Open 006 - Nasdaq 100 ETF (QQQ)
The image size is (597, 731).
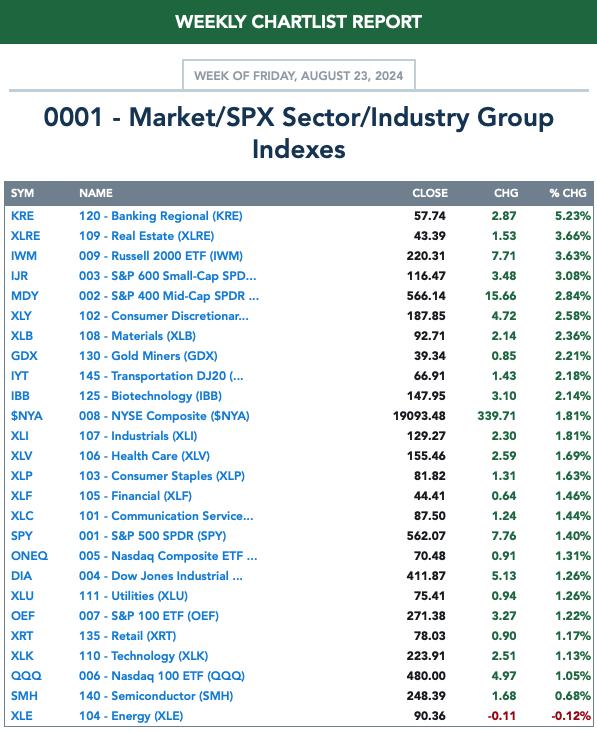[162, 676]
